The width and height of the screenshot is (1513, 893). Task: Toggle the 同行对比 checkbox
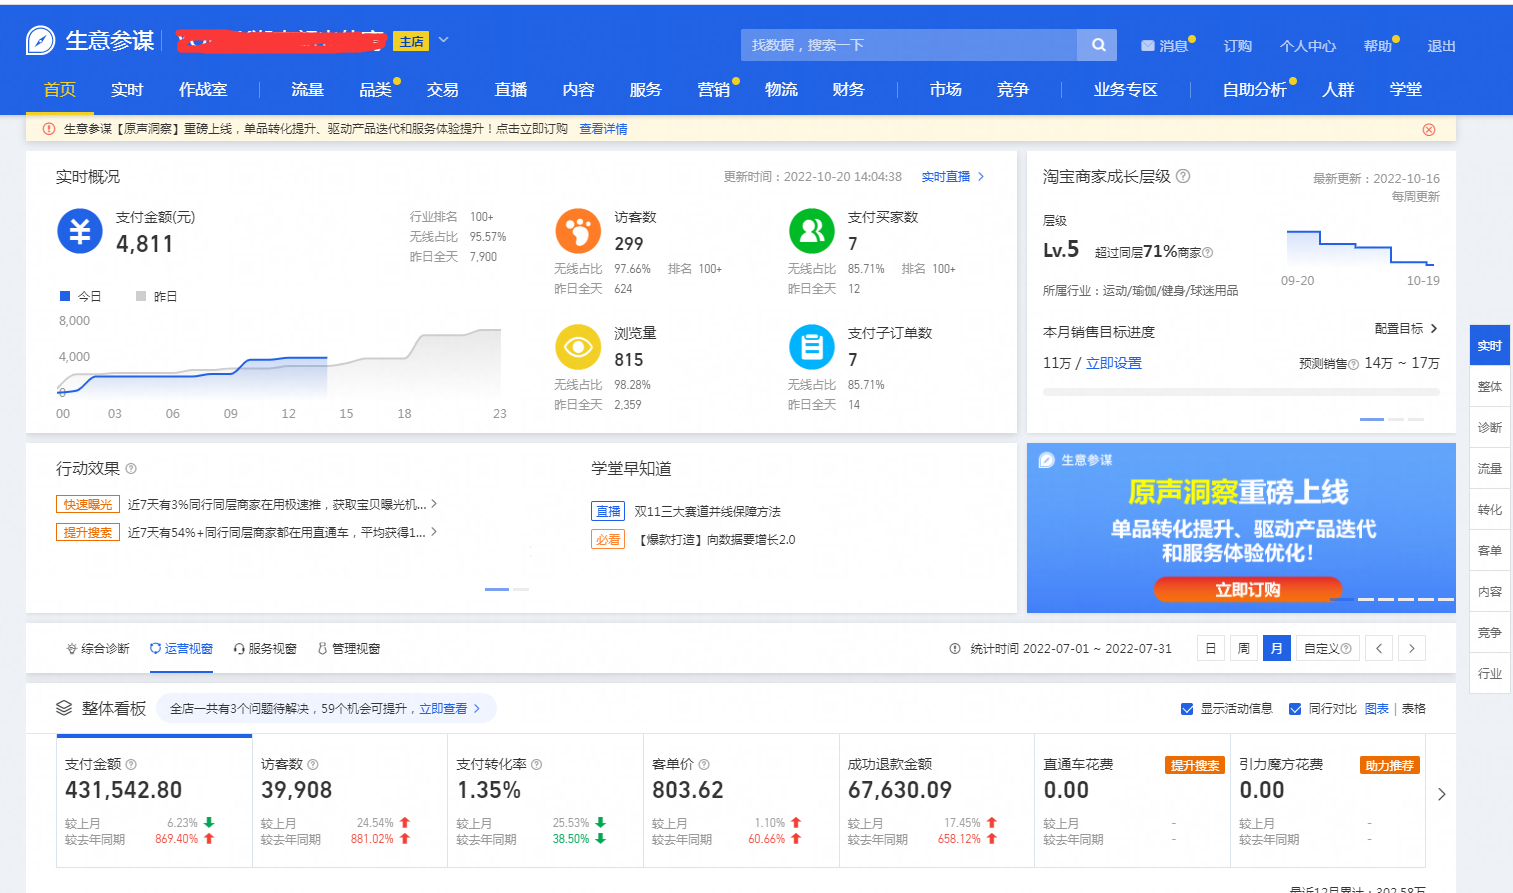1295,709
